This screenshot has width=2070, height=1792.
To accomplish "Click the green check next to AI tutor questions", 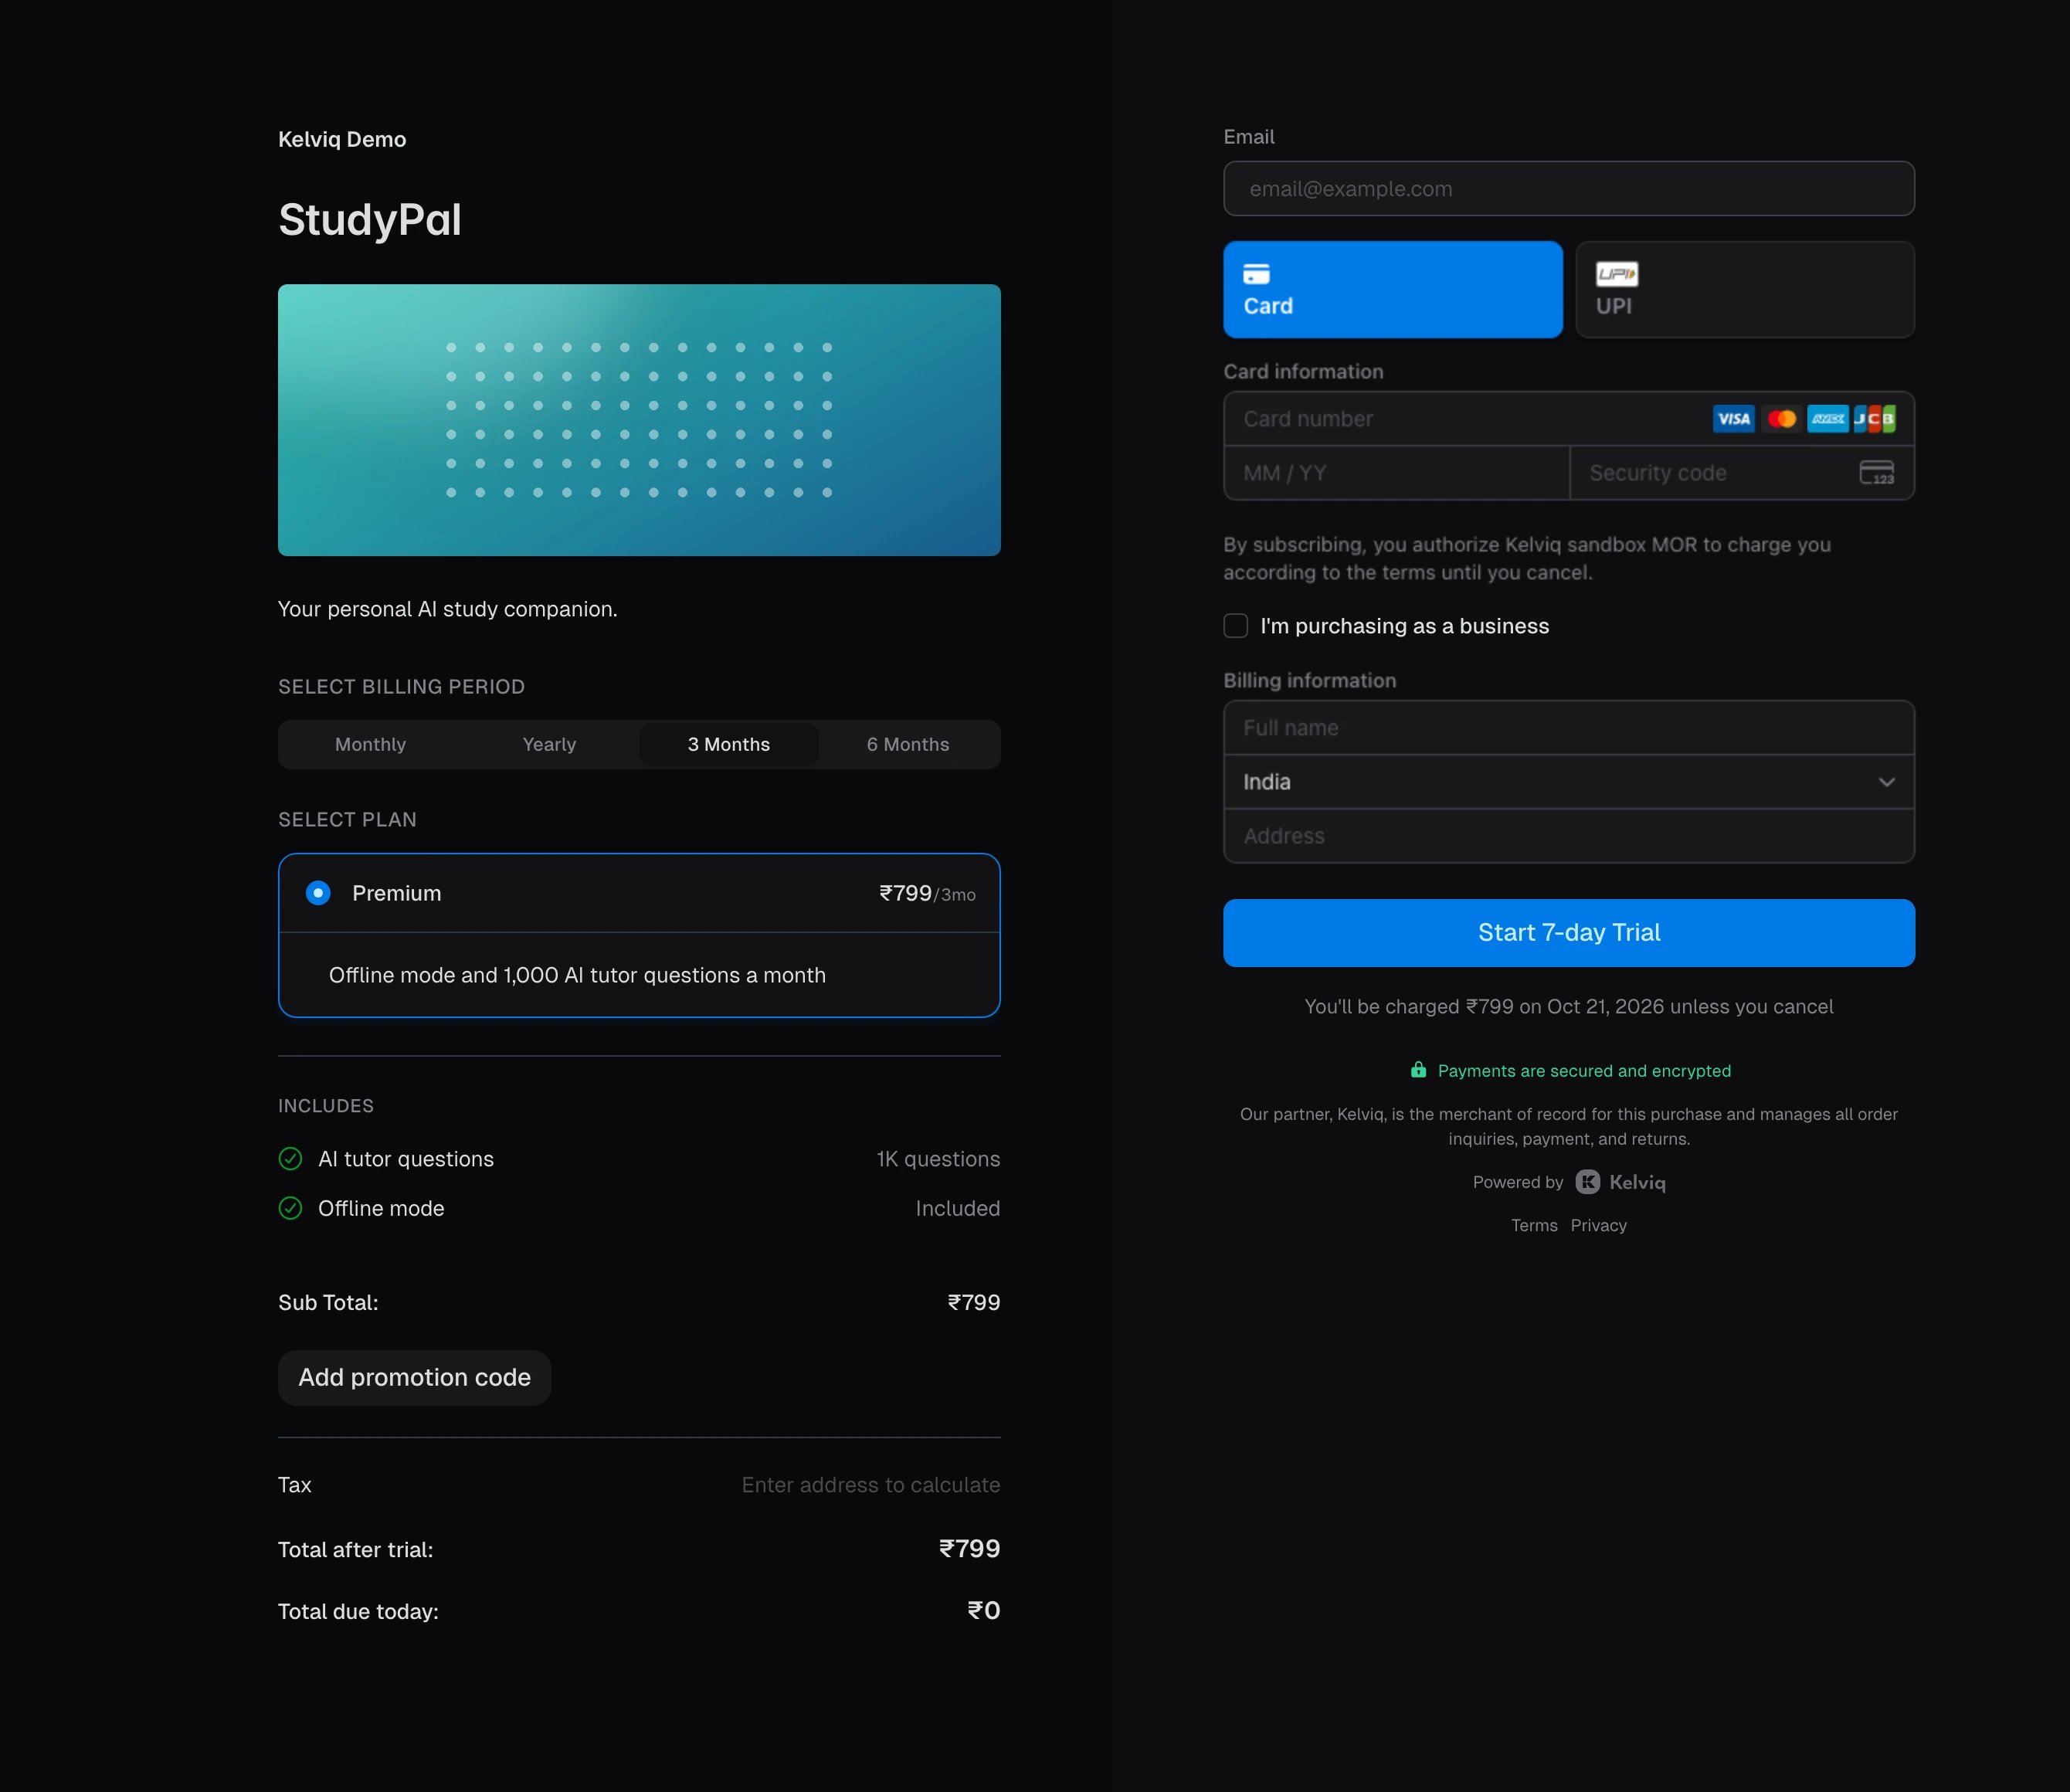I will tap(290, 1159).
